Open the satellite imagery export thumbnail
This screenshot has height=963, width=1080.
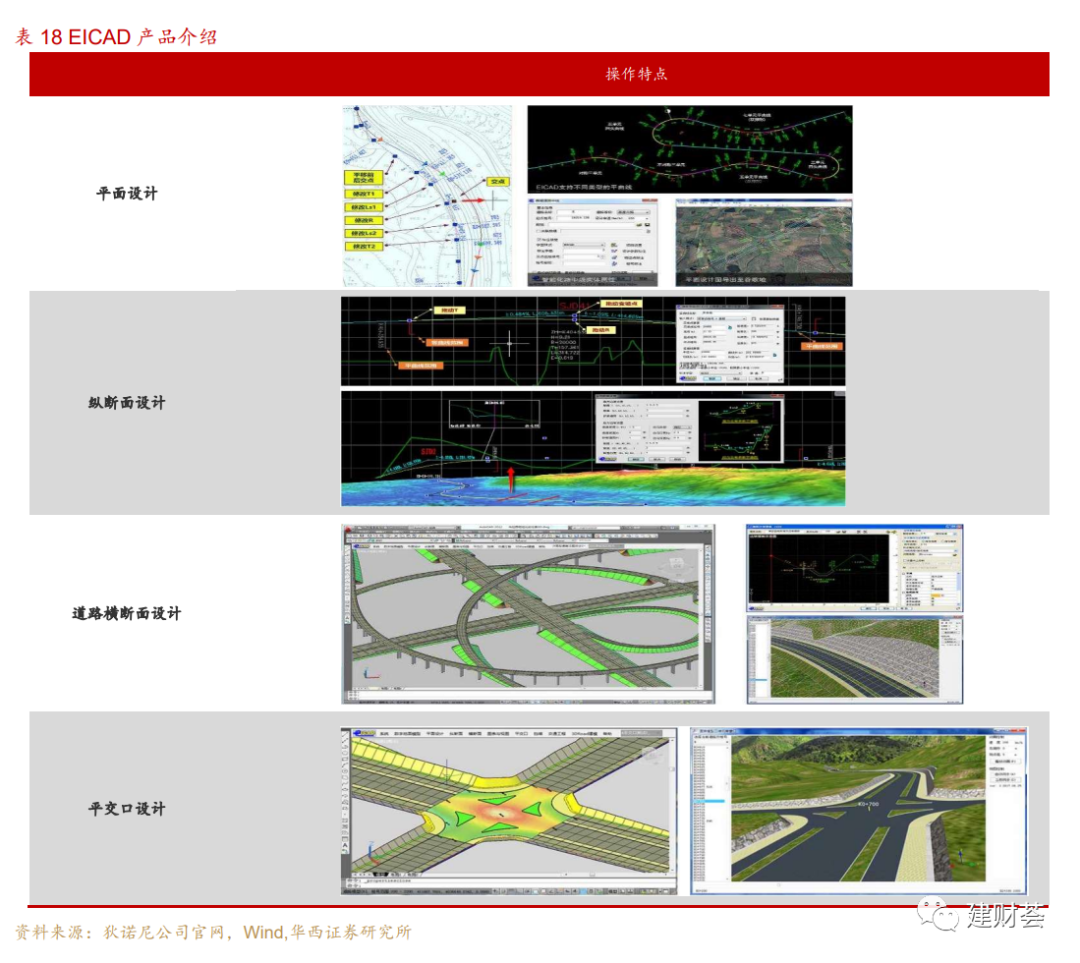click(764, 242)
